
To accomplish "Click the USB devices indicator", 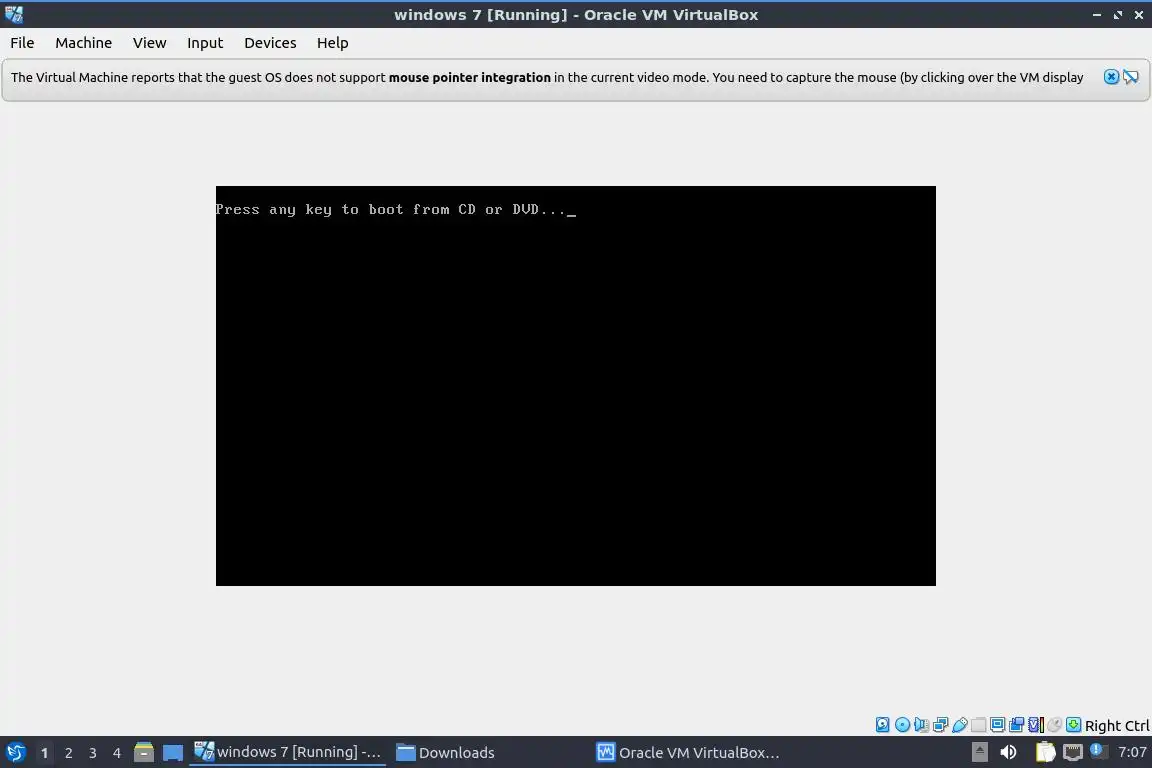I will pyautogui.click(x=960, y=725).
